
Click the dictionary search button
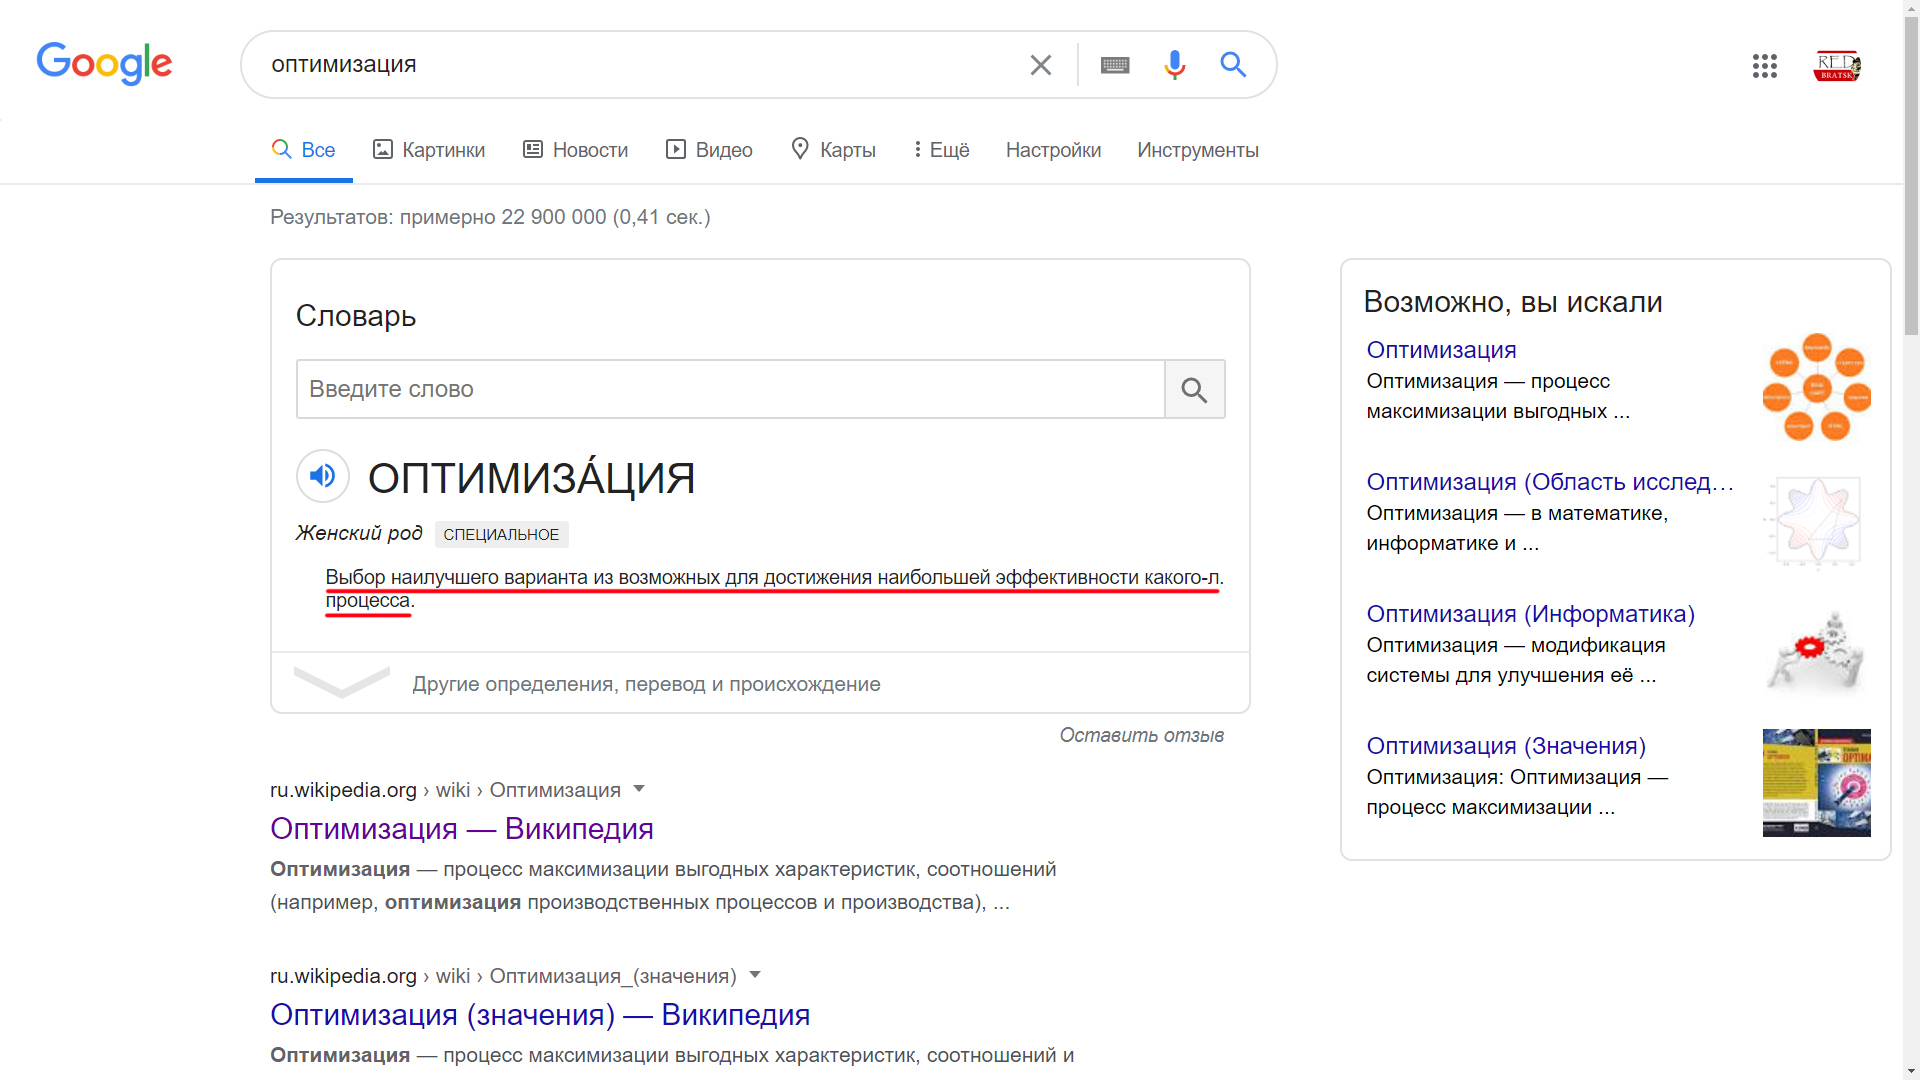[1195, 389]
